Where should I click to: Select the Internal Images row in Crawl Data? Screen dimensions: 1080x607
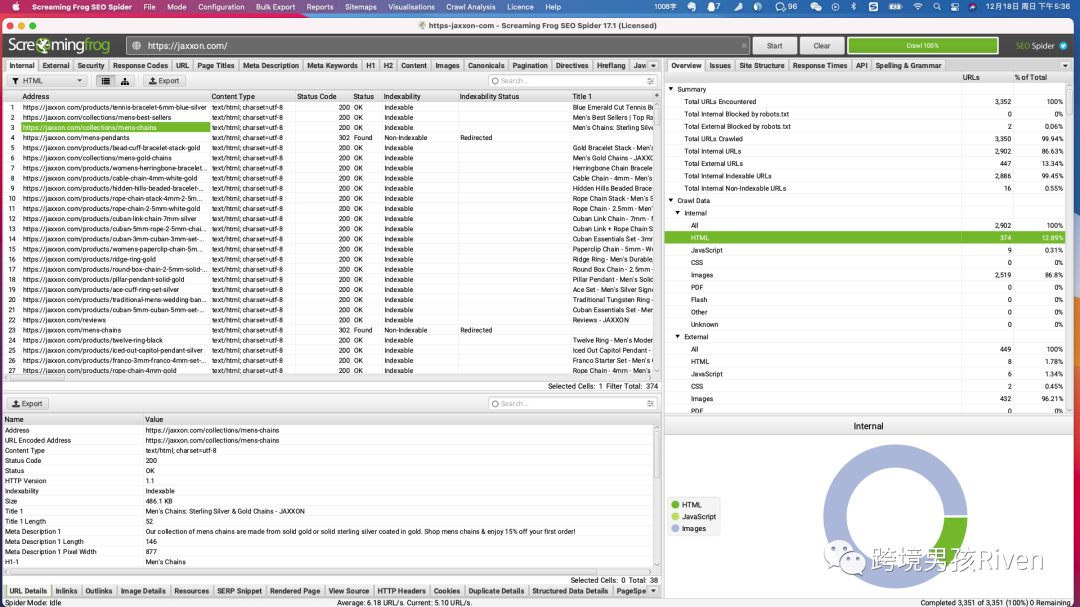pos(866,275)
